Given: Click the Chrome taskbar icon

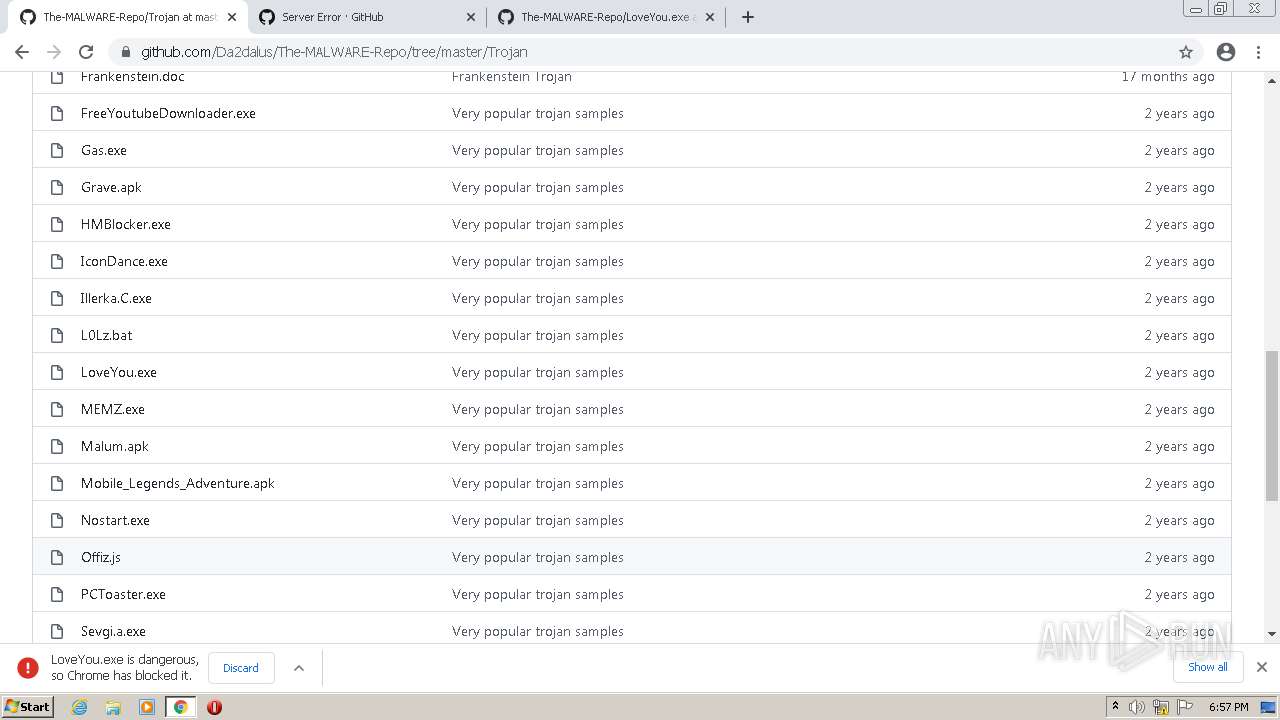Looking at the screenshot, I should pos(181,707).
